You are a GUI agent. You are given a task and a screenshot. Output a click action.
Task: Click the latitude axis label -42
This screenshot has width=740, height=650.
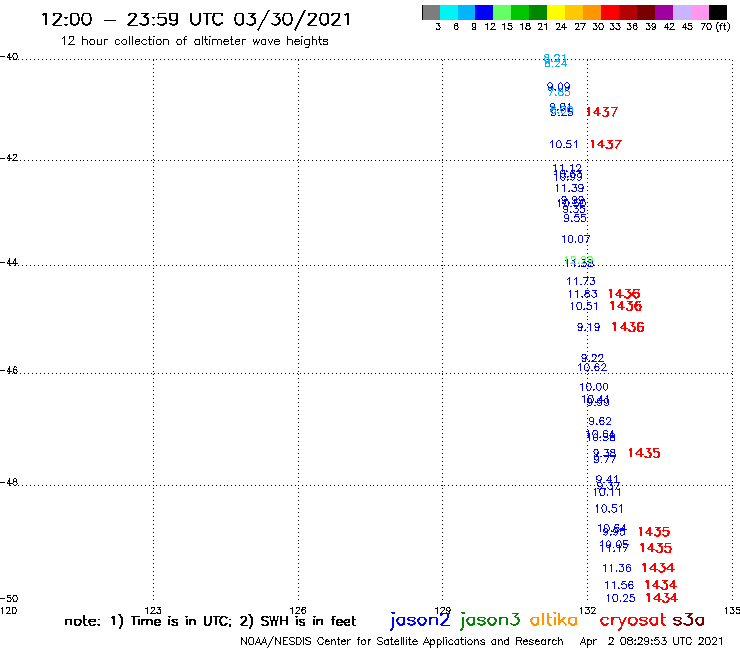(x=9, y=158)
